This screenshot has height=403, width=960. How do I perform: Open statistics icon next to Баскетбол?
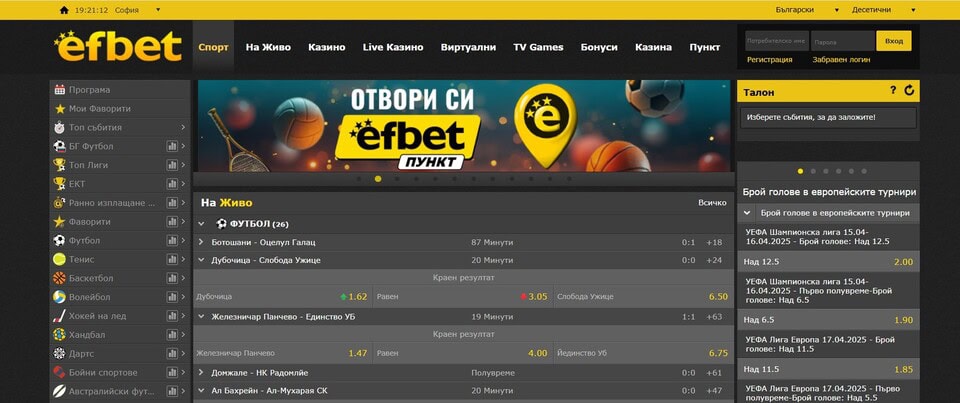click(x=172, y=278)
